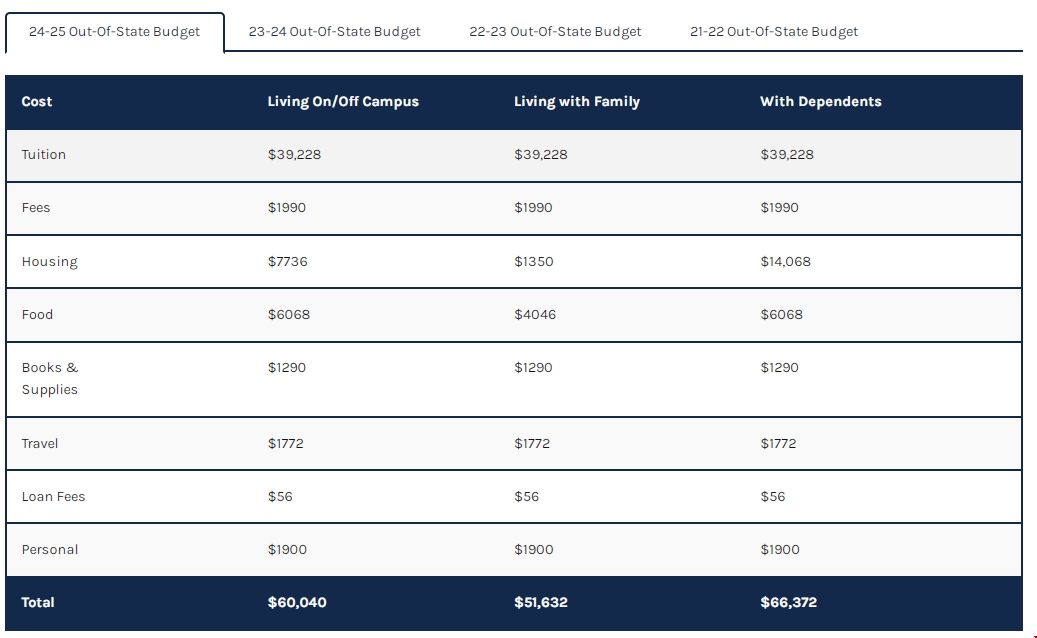Image resolution: width=1037 pixels, height=638 pixels.
Task: Select the Loan Fees row label
Action: 53,497
